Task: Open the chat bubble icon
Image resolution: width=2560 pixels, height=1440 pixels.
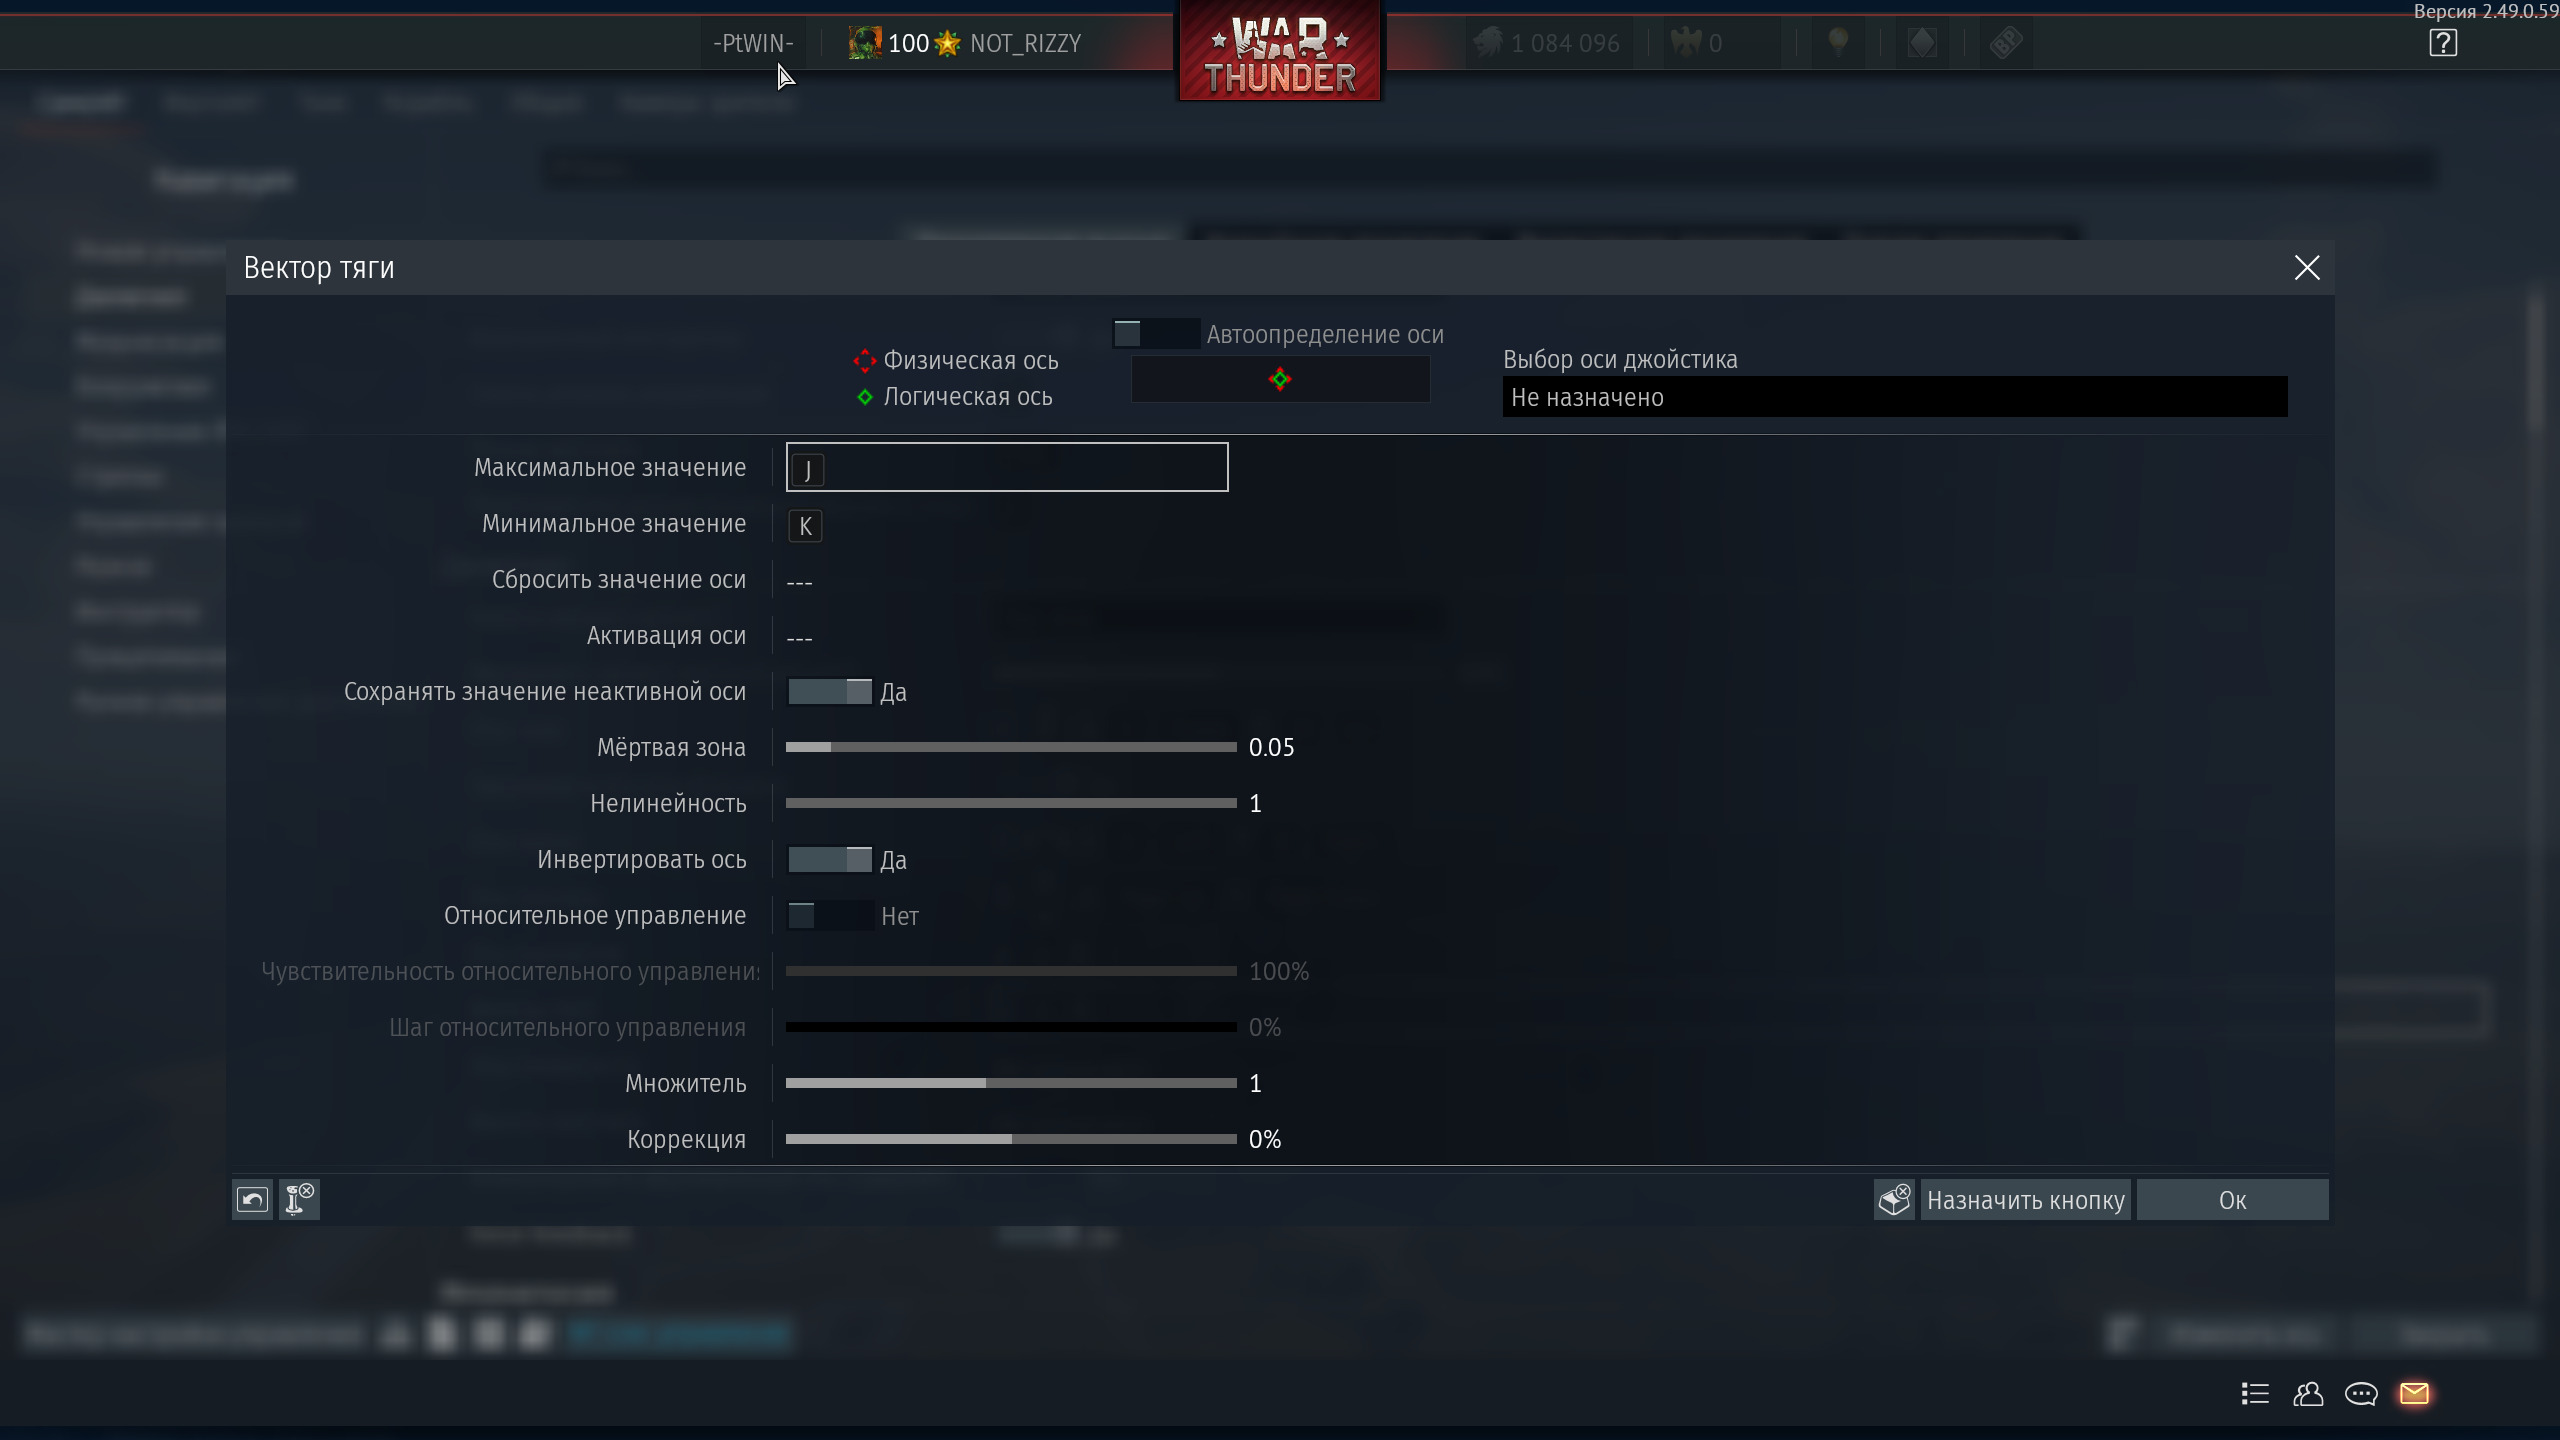Action: (x=2361, y=1393)
